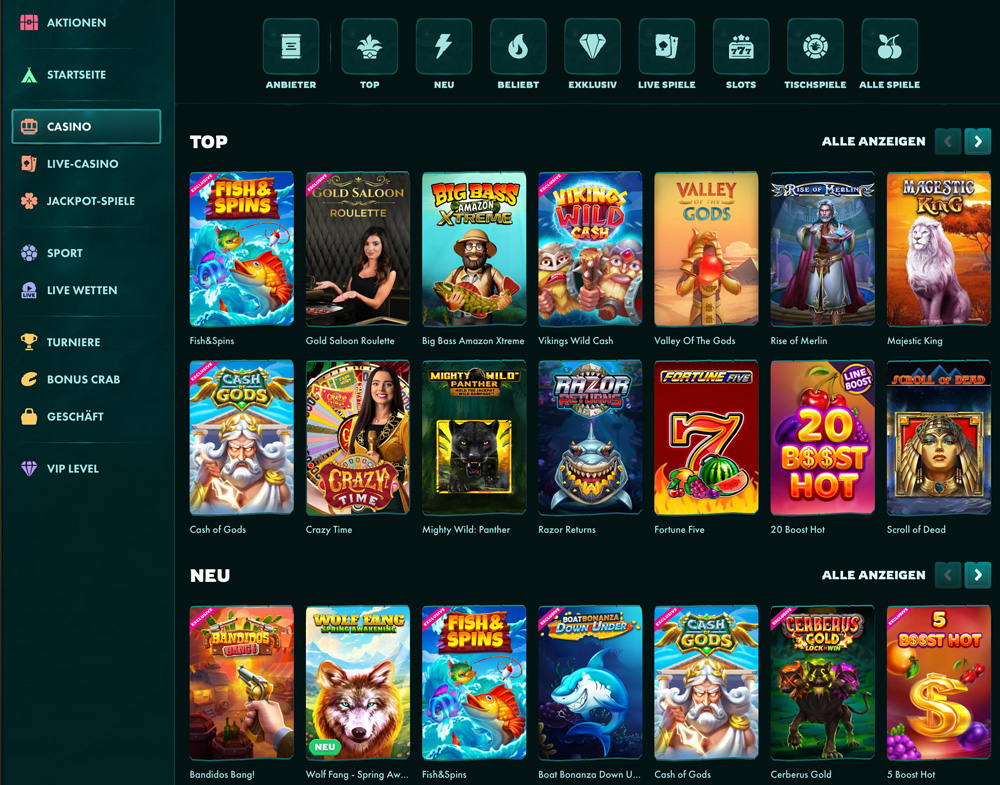Open Vikings Wild Cash game thumbnail
The image size is (1000, 785).
pos(590,249)
